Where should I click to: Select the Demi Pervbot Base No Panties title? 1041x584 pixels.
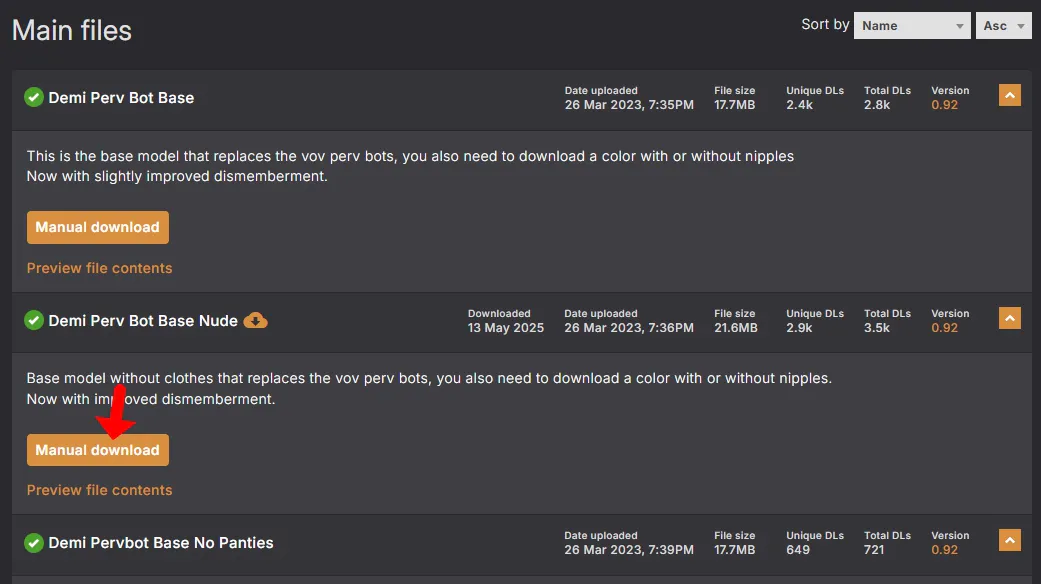point(161,543)
